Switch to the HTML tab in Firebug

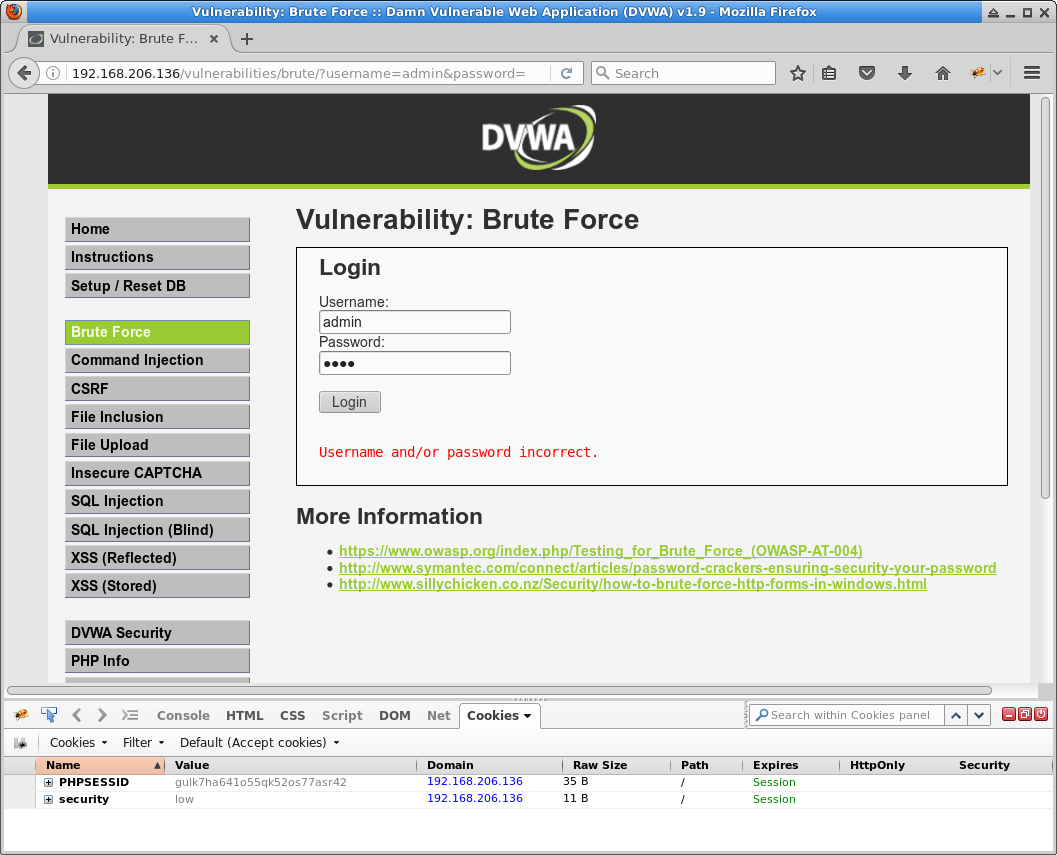[245, 715]
